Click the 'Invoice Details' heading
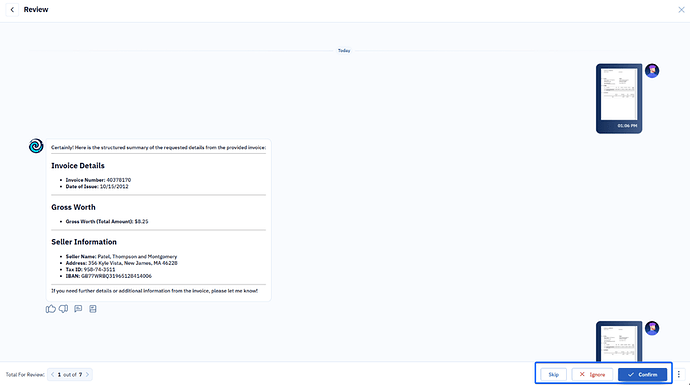This screenshot has width=690, height=385. tap(78, 166)
